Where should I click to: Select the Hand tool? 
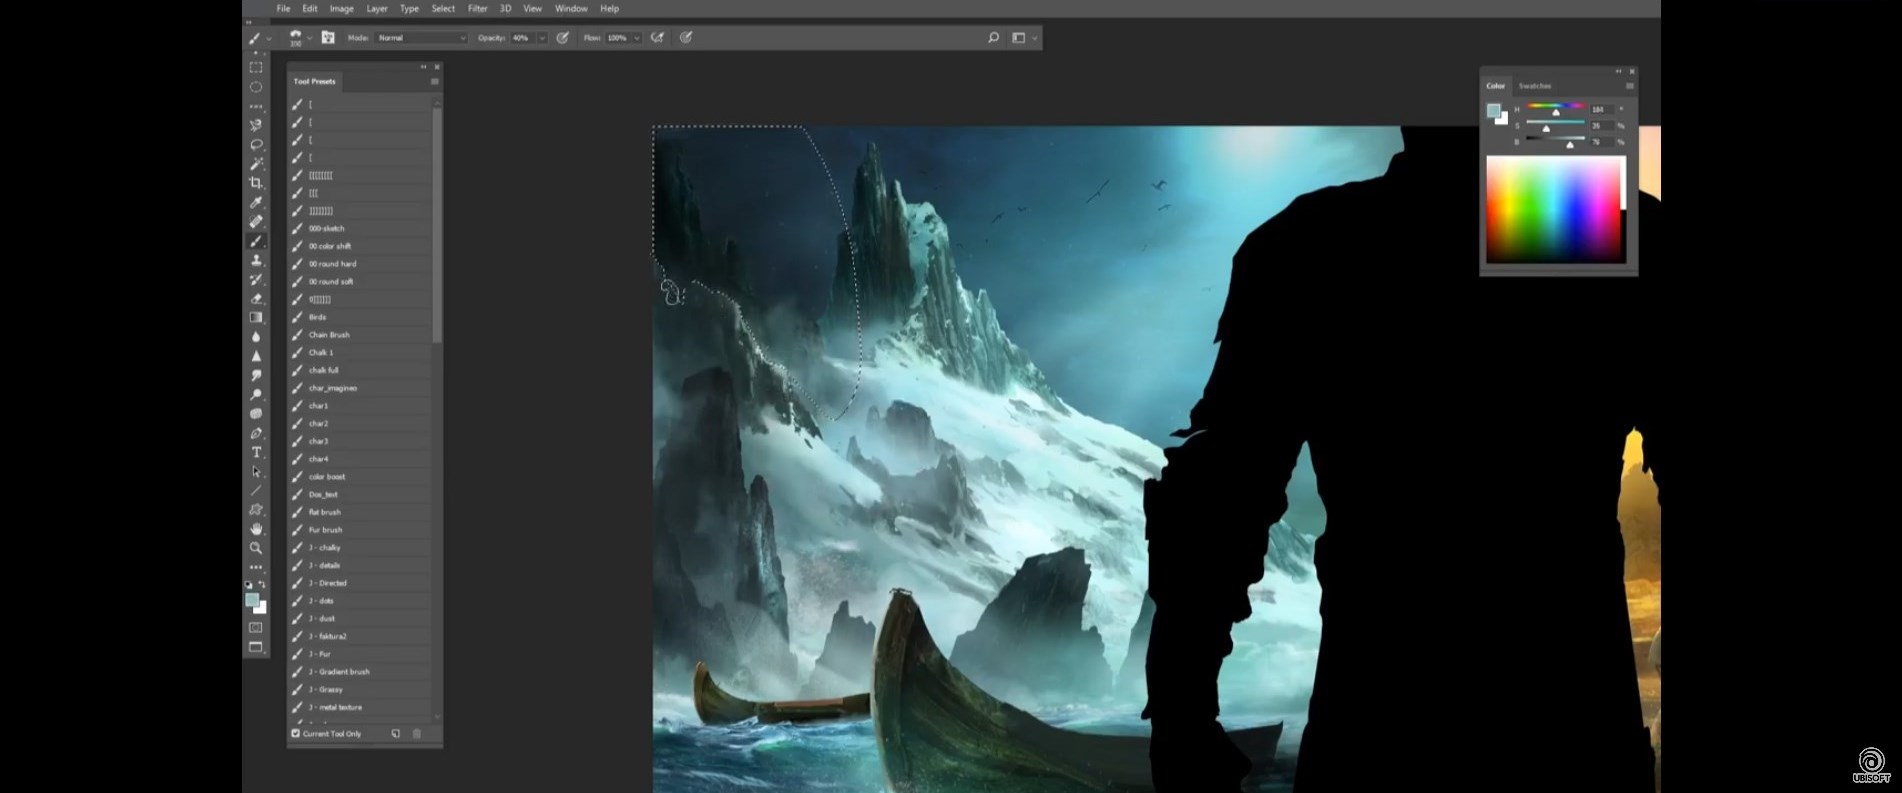pos(256,529)
